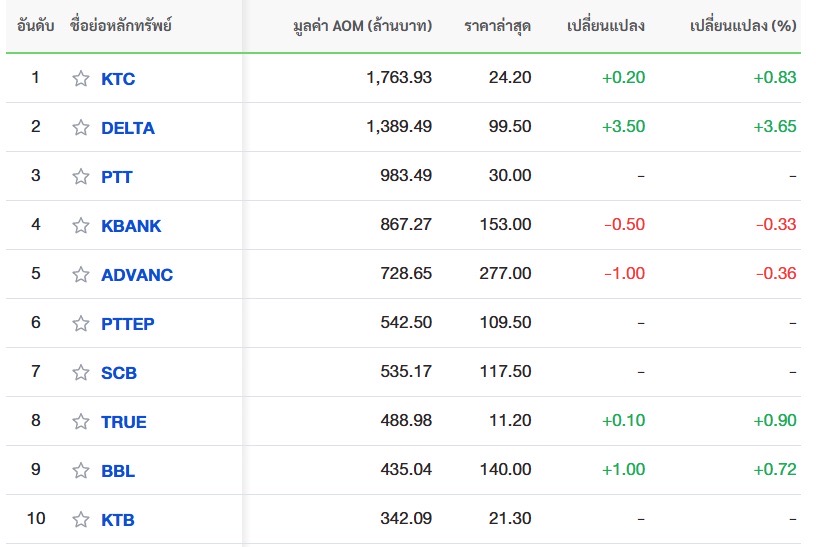Viewport: 816px width, 547px height.
Task: Sort by มูลค่า AOM (ล้านบาท) header
Action: coord(363,25)
